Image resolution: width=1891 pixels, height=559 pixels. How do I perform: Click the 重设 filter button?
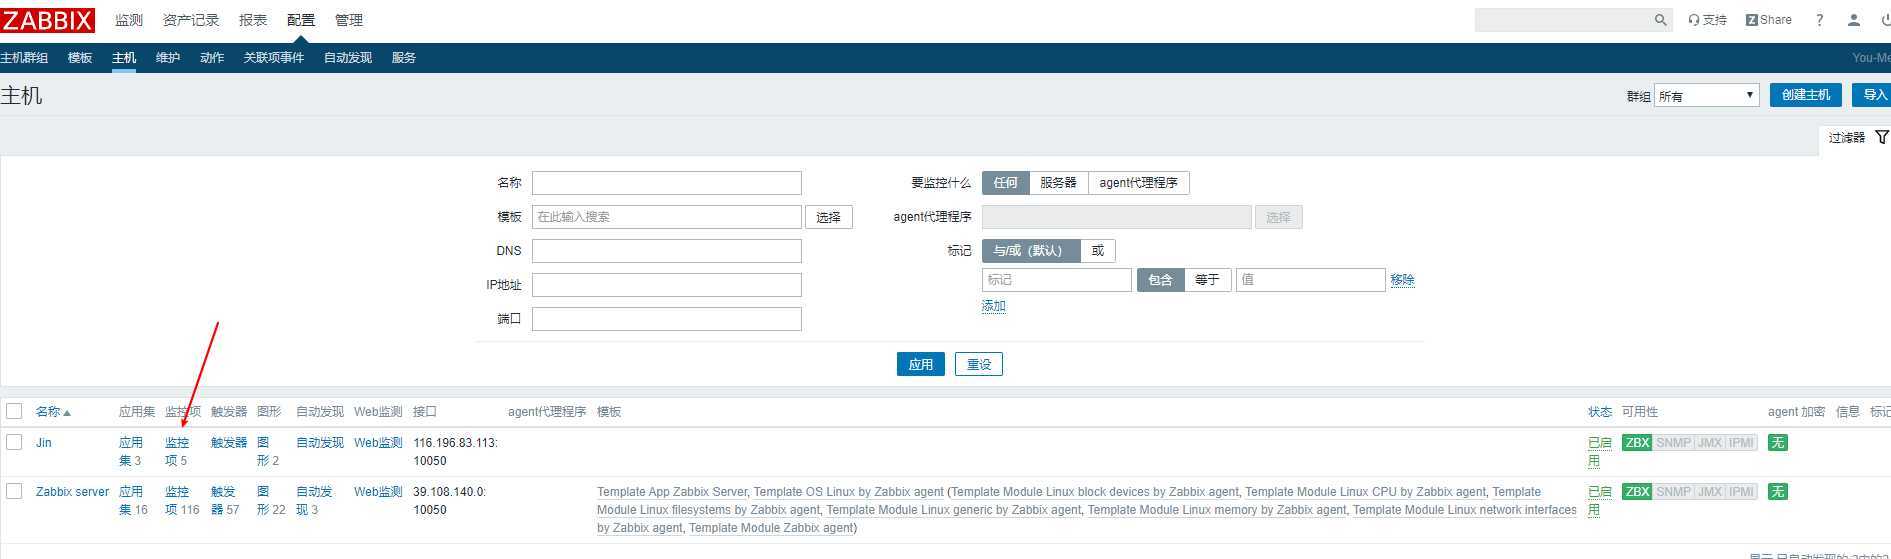click(x=979, y=365)
